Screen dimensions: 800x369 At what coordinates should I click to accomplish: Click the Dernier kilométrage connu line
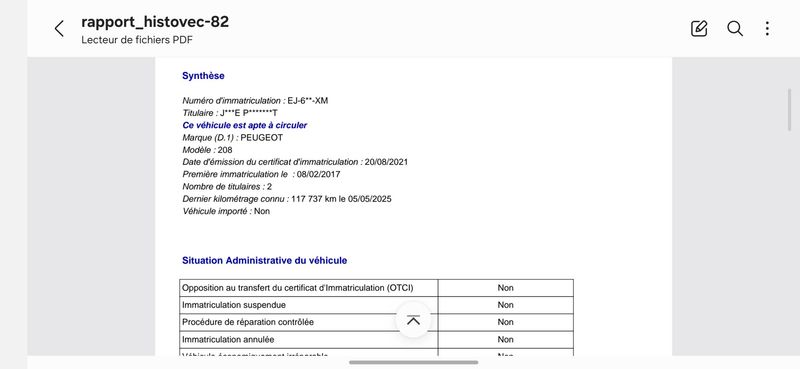point(287,199)
